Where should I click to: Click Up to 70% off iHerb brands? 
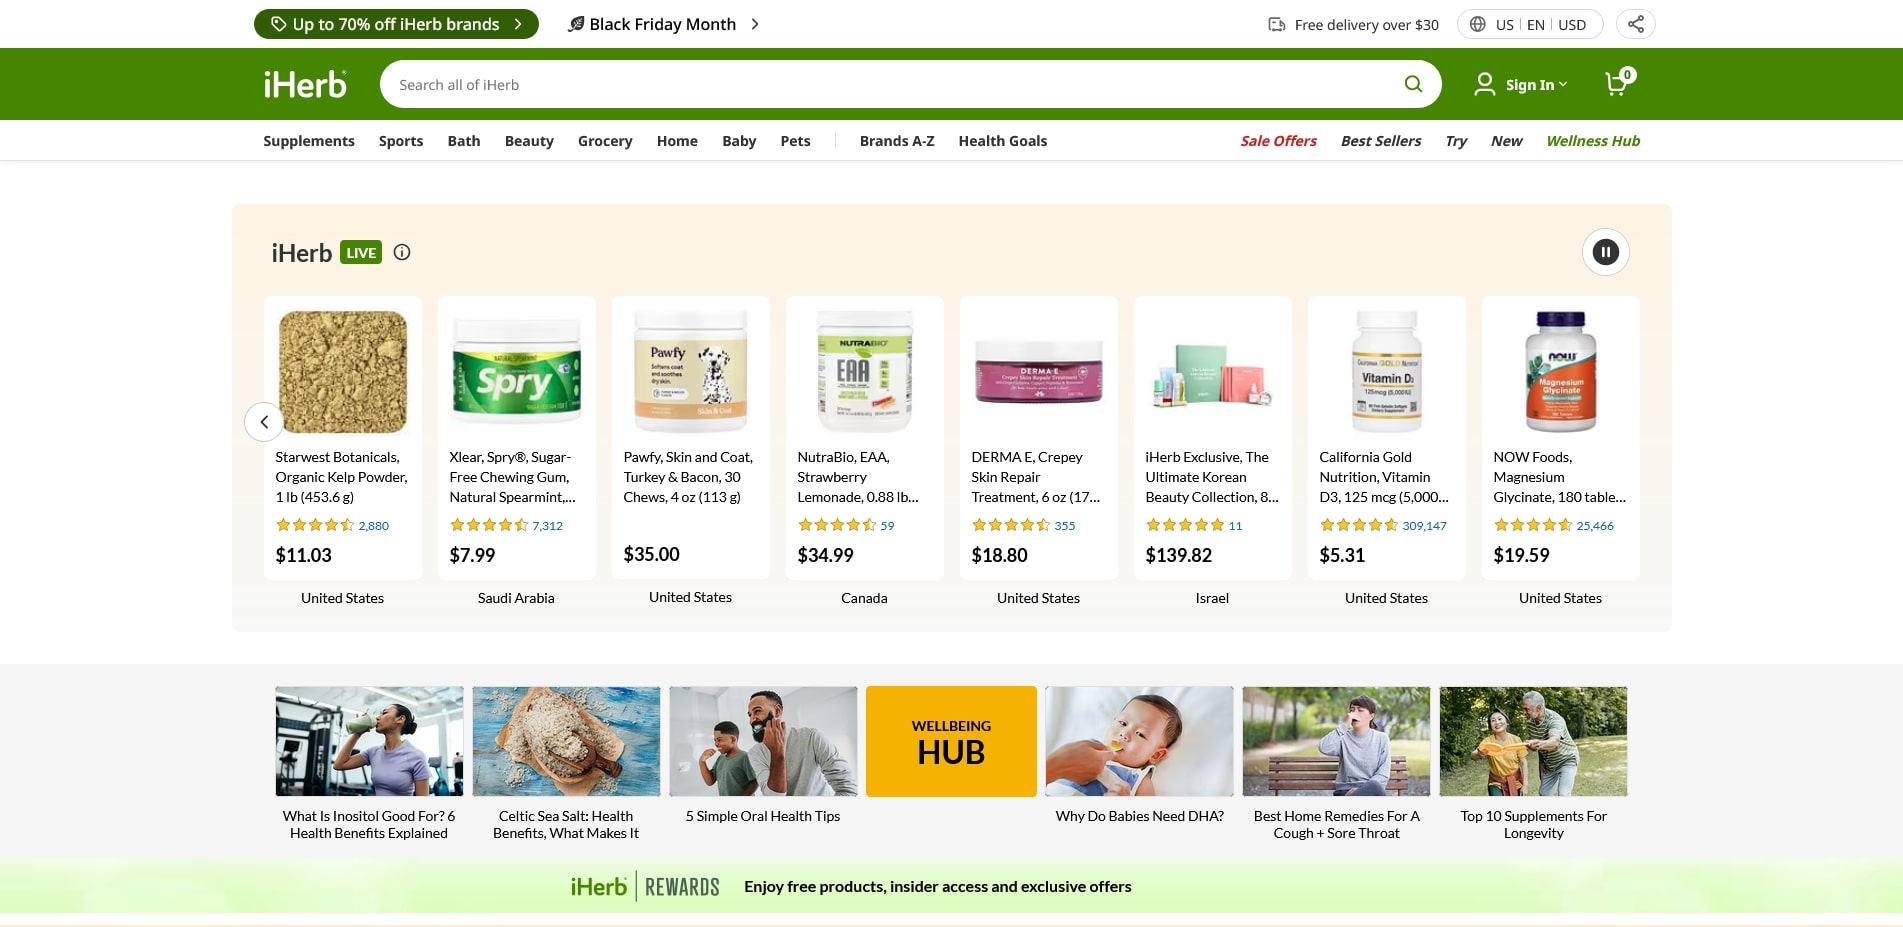[396, 24]
